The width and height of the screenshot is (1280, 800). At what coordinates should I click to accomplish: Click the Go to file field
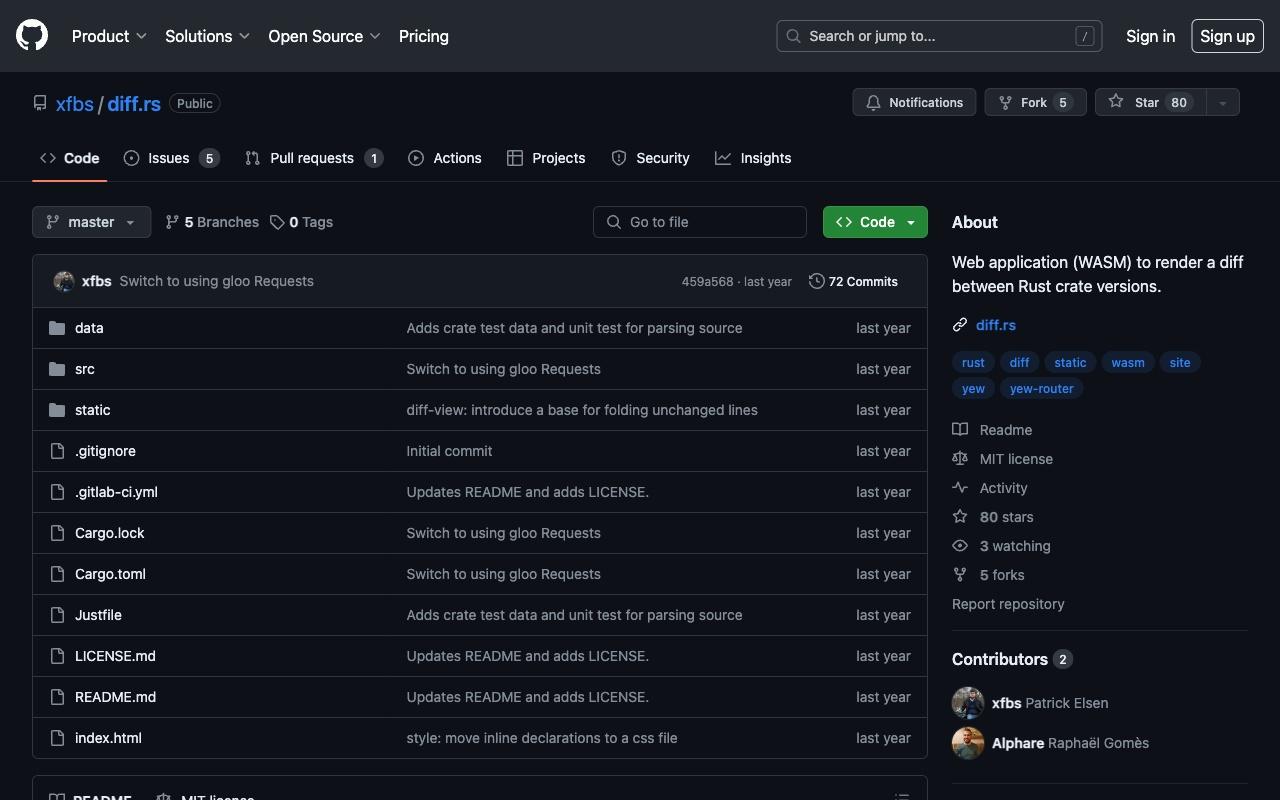pos(700,222)
